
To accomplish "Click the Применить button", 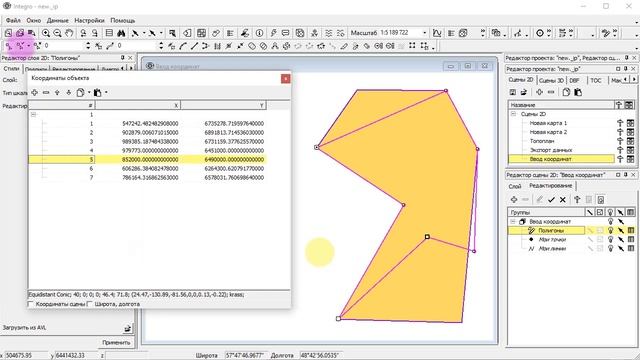I will coord(116,342).
